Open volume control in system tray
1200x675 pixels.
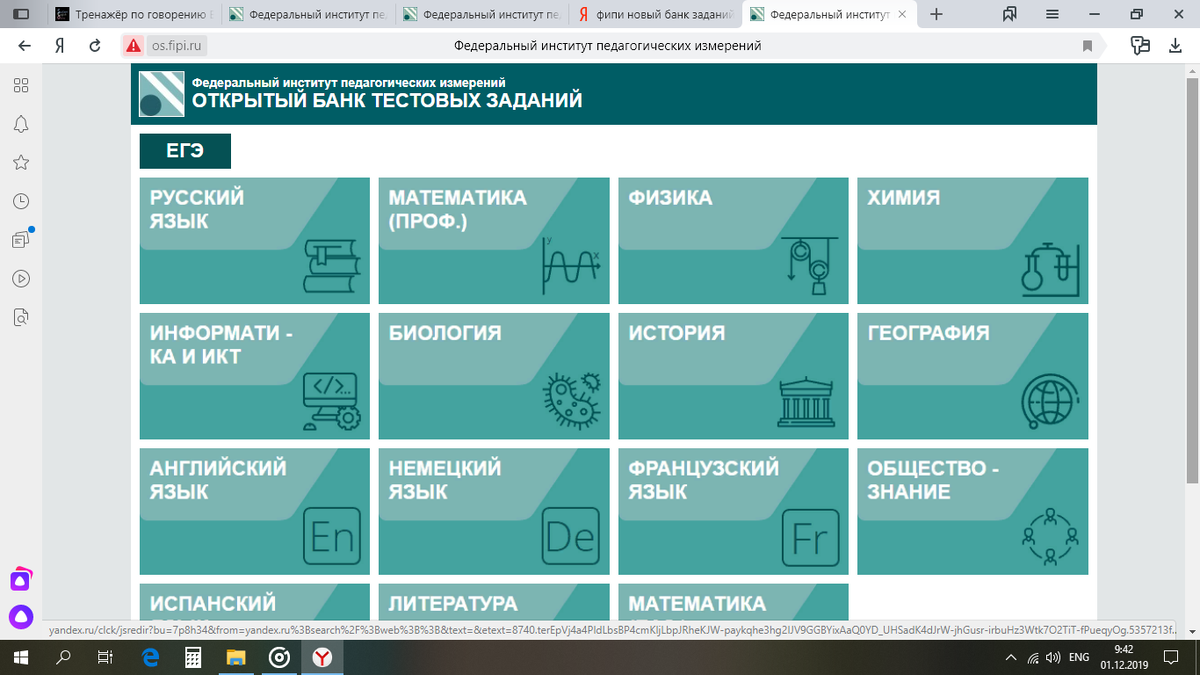click(1052, 658)
